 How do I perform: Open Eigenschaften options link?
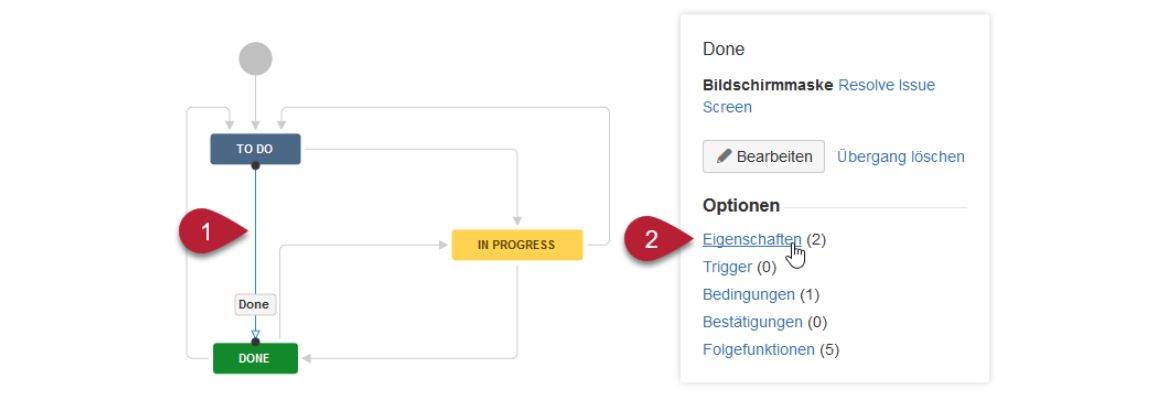(752, 239)
